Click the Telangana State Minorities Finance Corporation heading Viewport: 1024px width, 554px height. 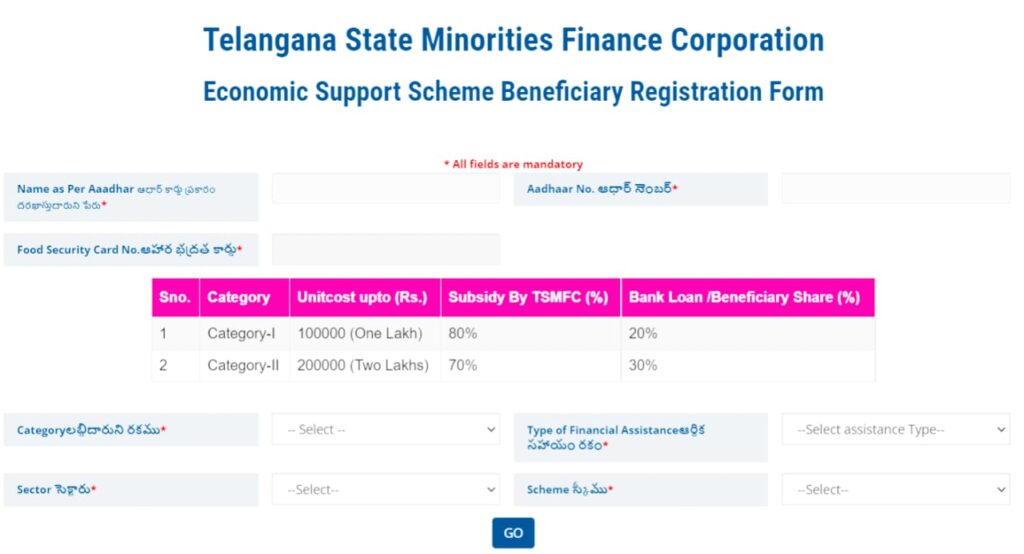[513, 41]
